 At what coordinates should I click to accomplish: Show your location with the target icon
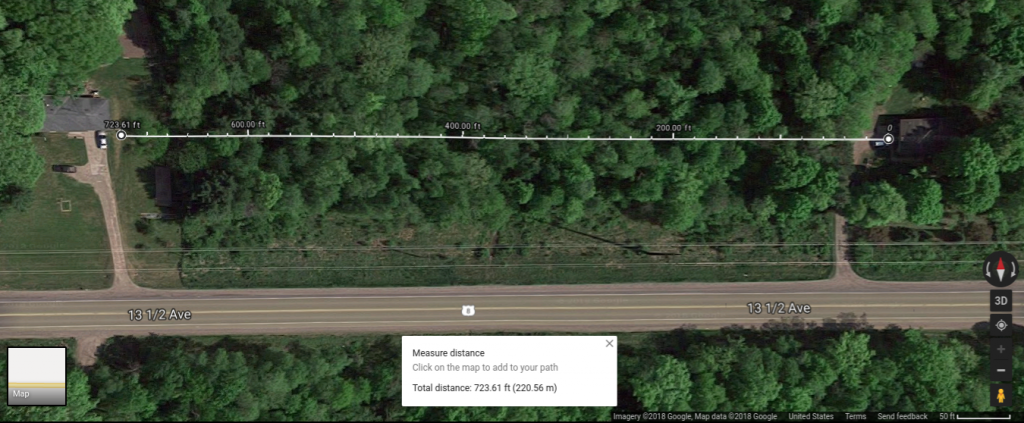tap(1000, 325)
